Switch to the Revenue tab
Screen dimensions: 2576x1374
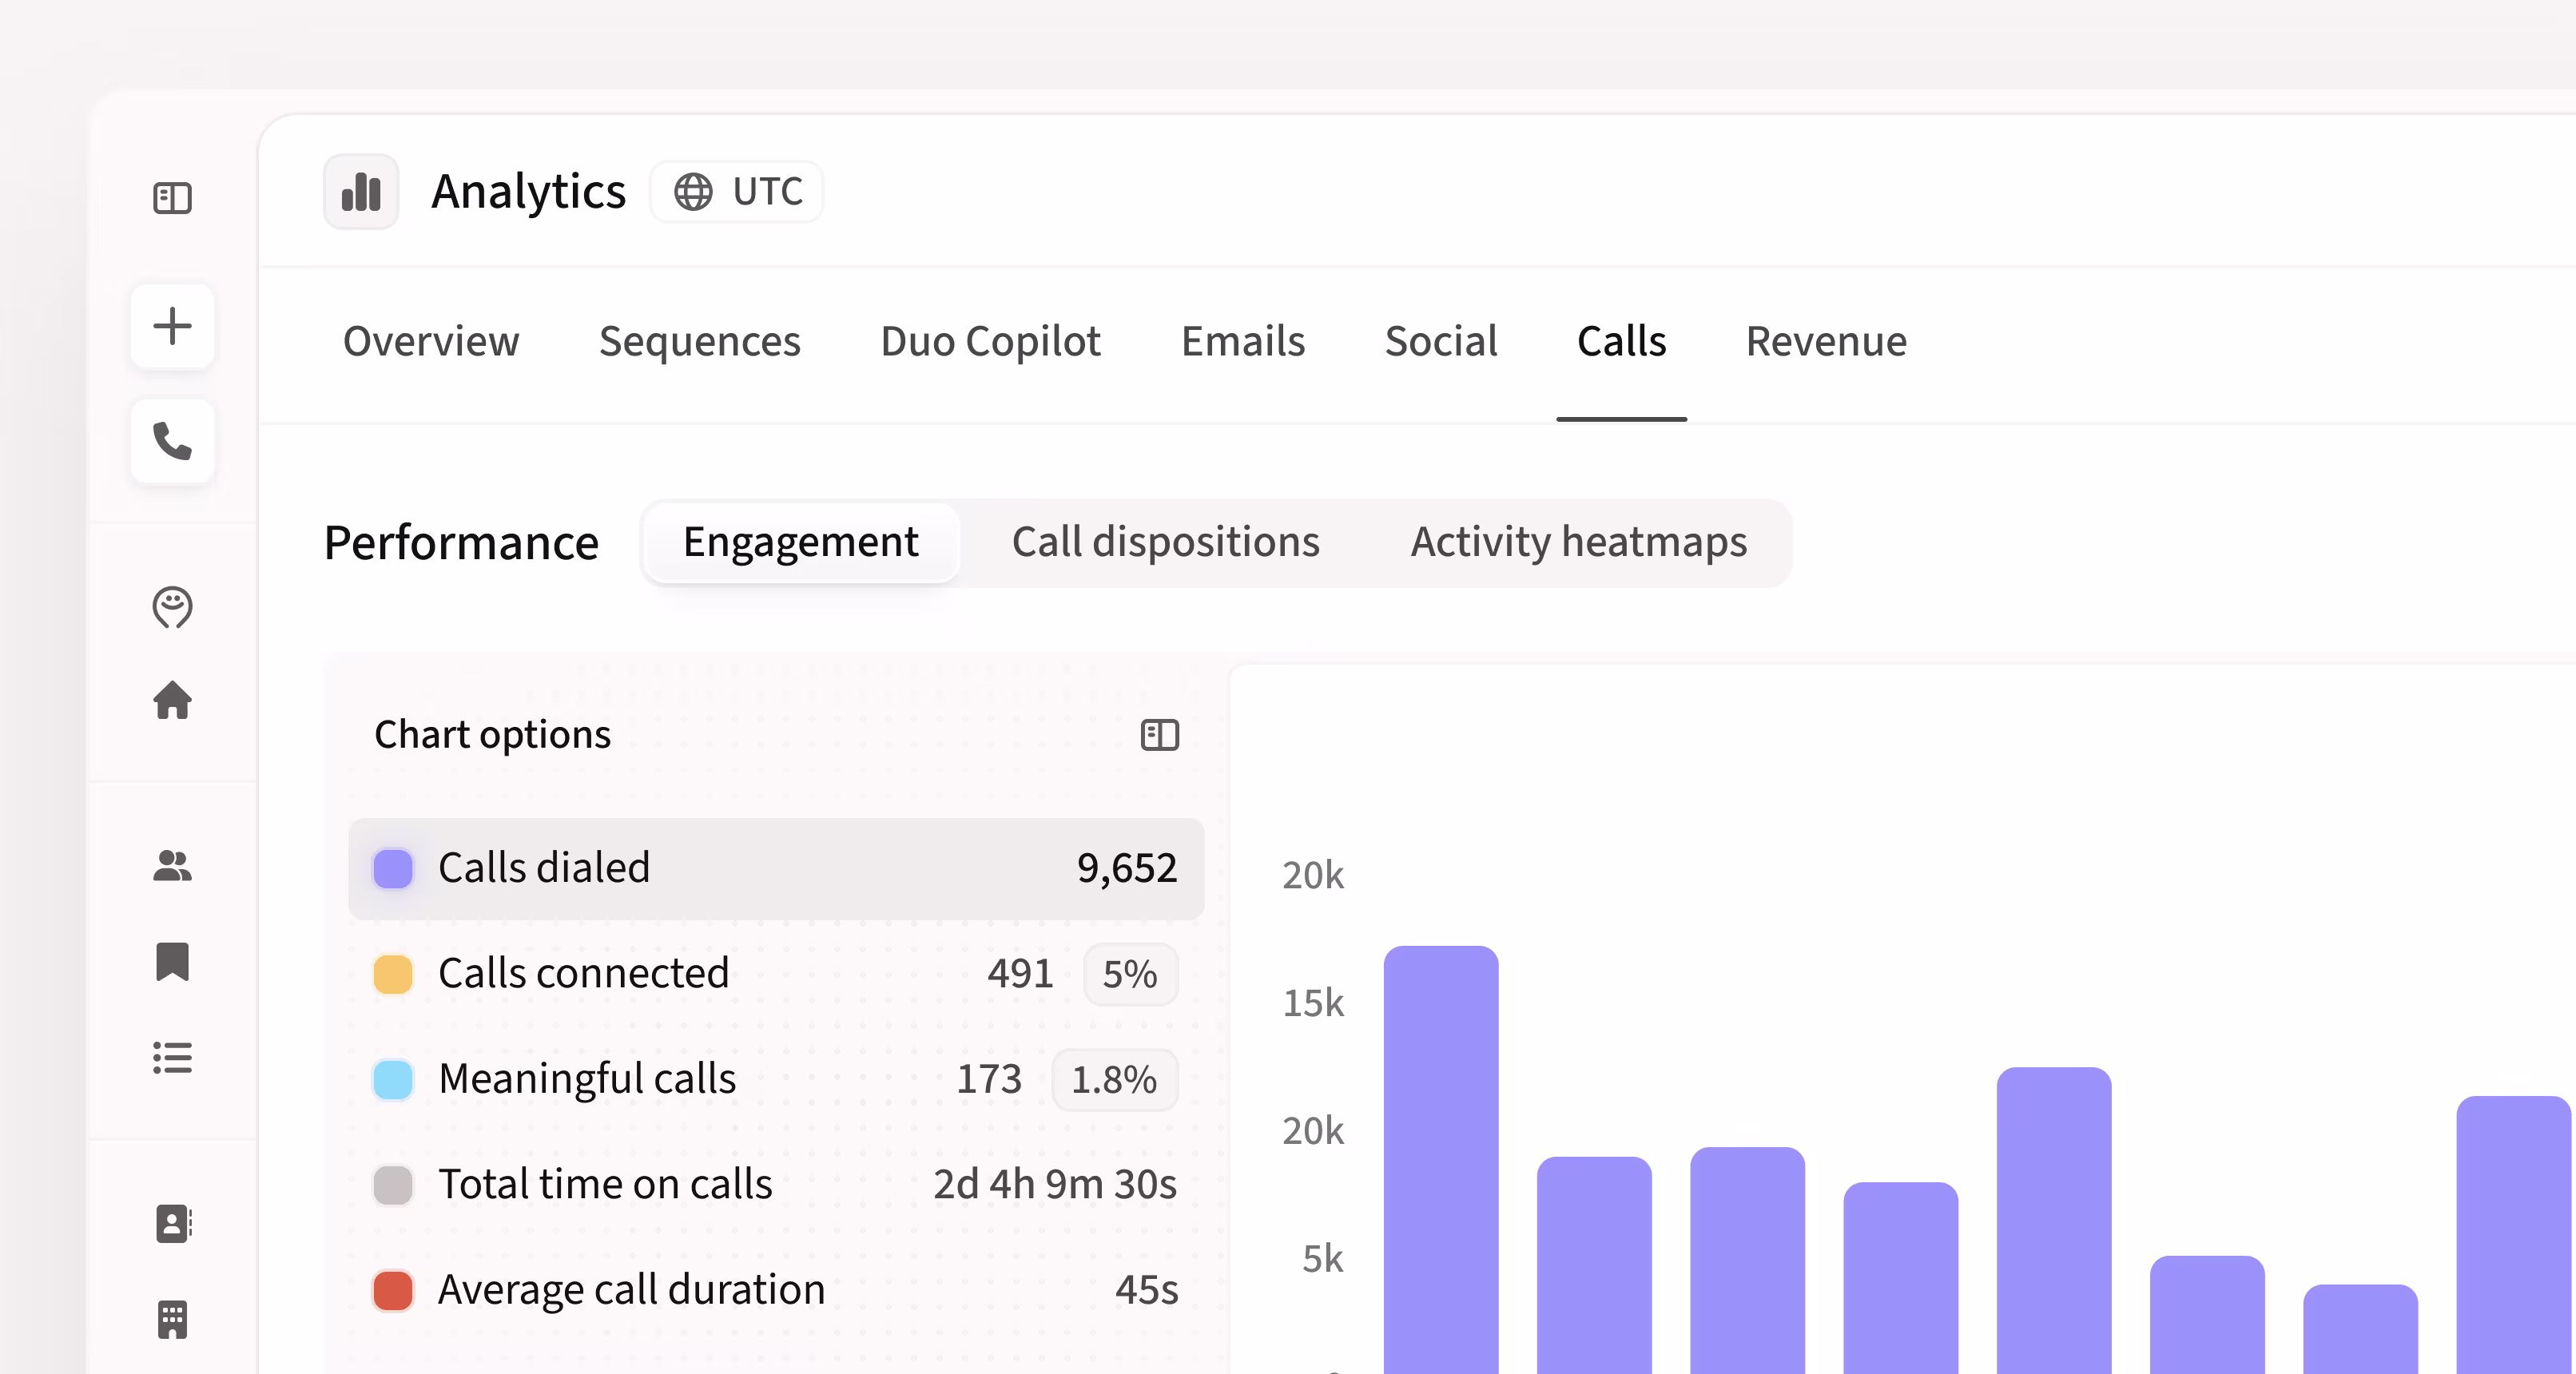(1826, 341)
